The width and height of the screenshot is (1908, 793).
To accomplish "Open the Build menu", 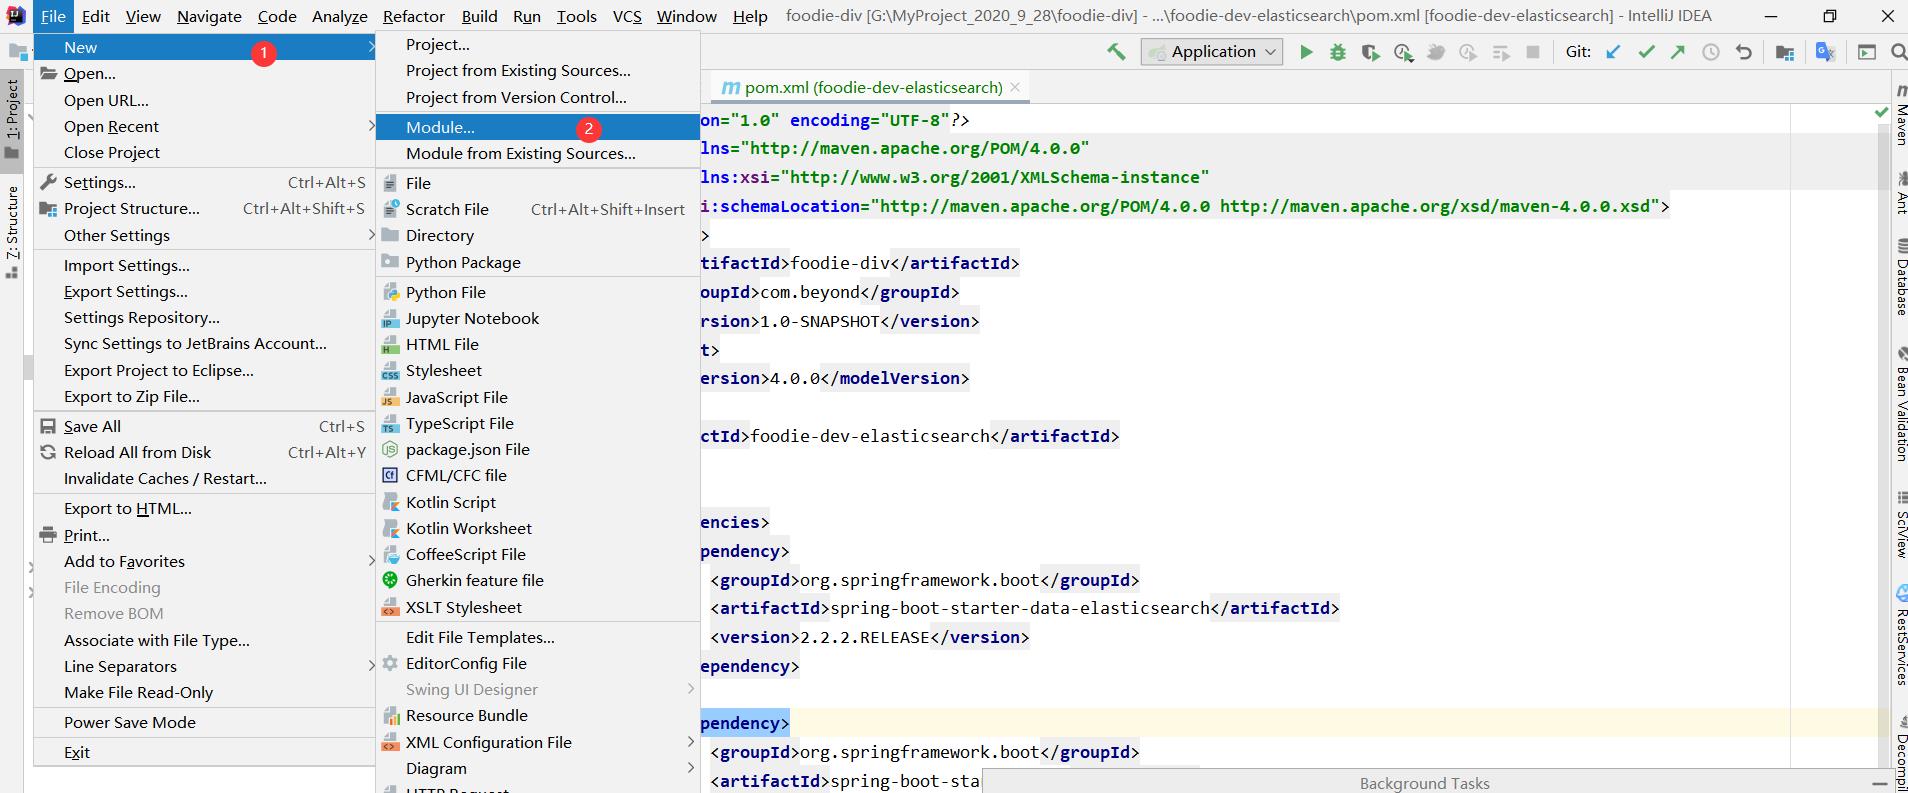I will point(479,16).
